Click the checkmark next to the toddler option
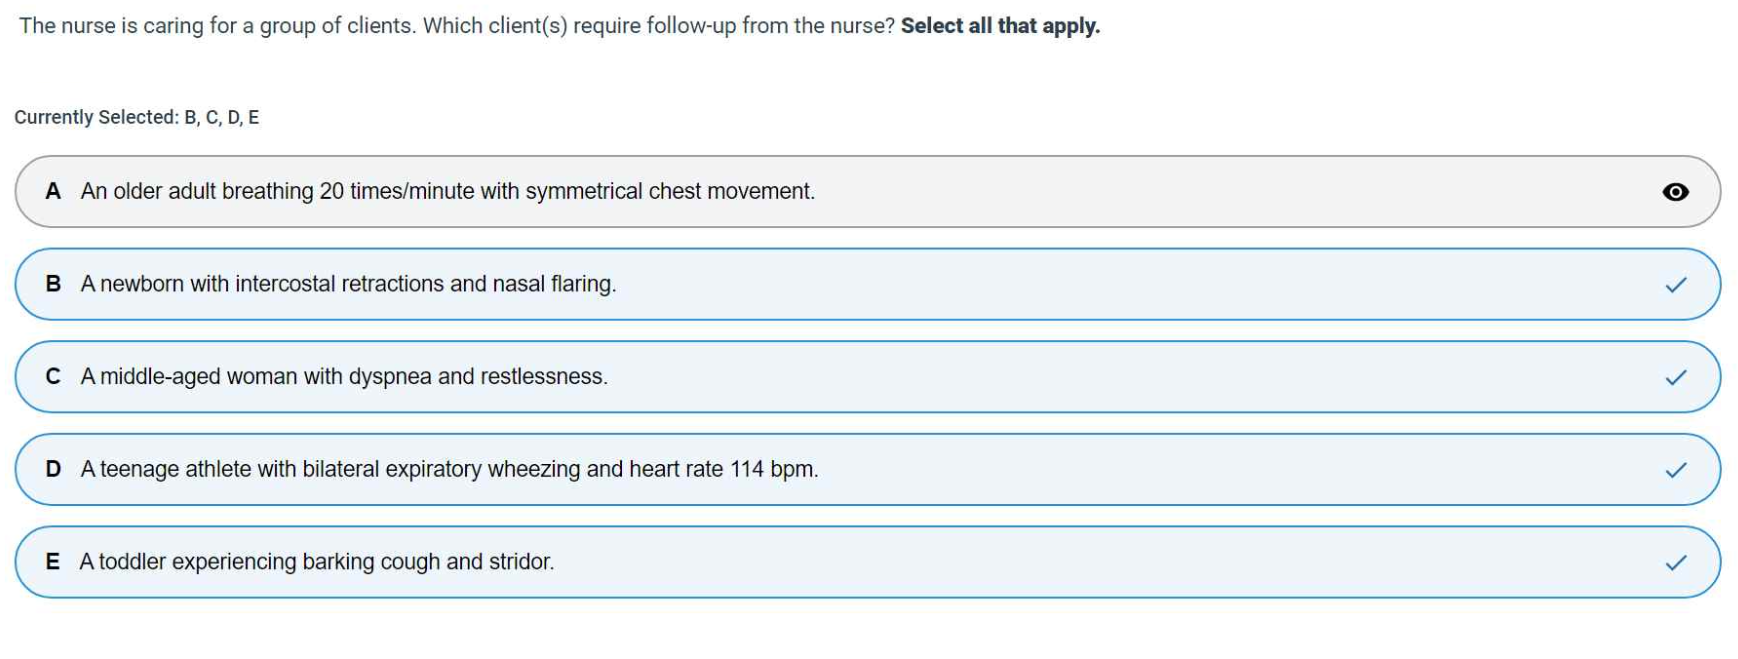 [x=1676, y=563]
